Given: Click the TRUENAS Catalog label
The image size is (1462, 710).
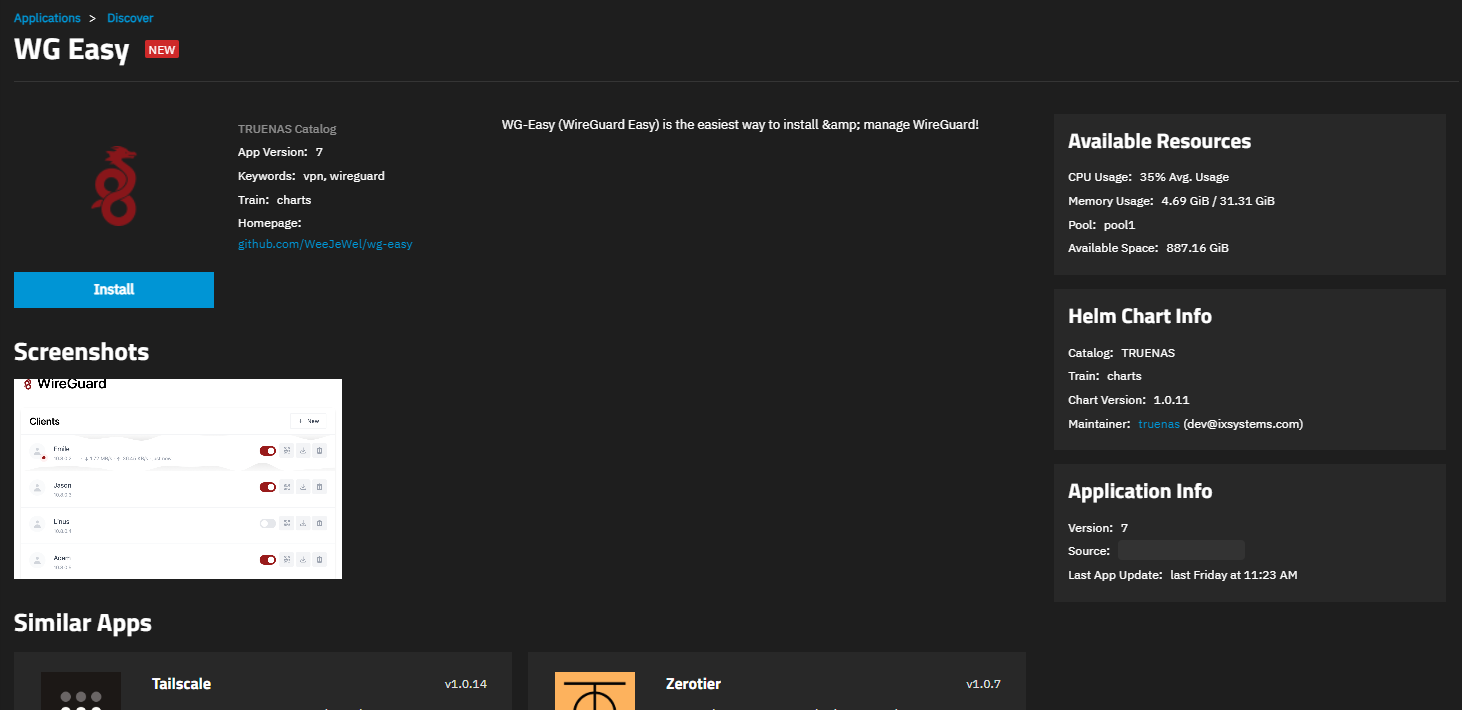Looking at the screenshot, I should [x=287, y=129].
